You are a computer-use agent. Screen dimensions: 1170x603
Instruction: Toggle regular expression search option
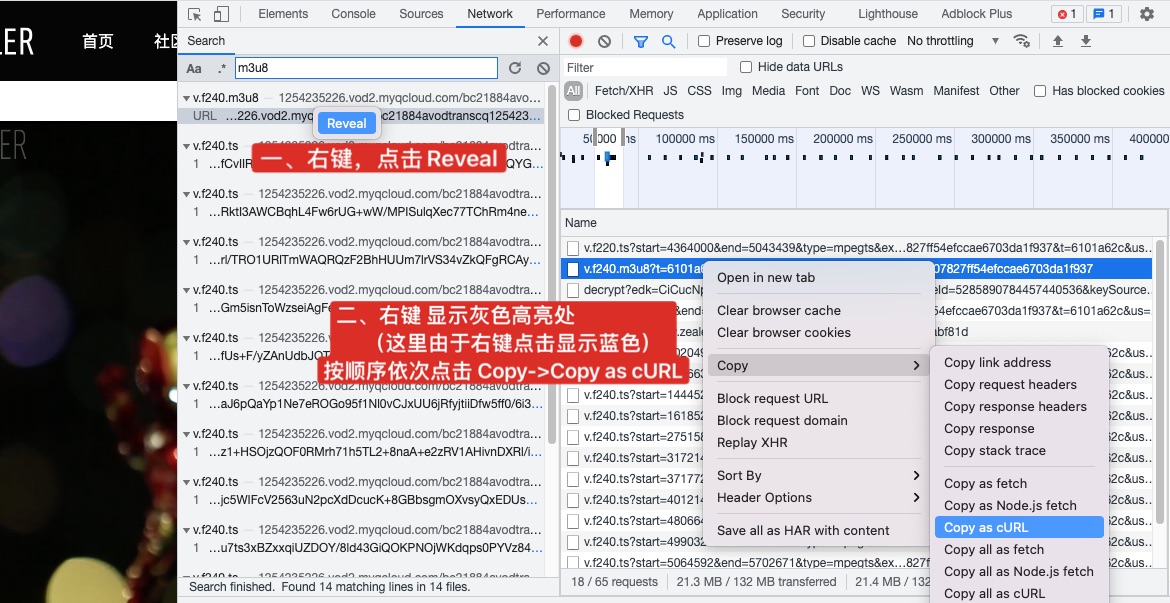[x=222, y=68]
